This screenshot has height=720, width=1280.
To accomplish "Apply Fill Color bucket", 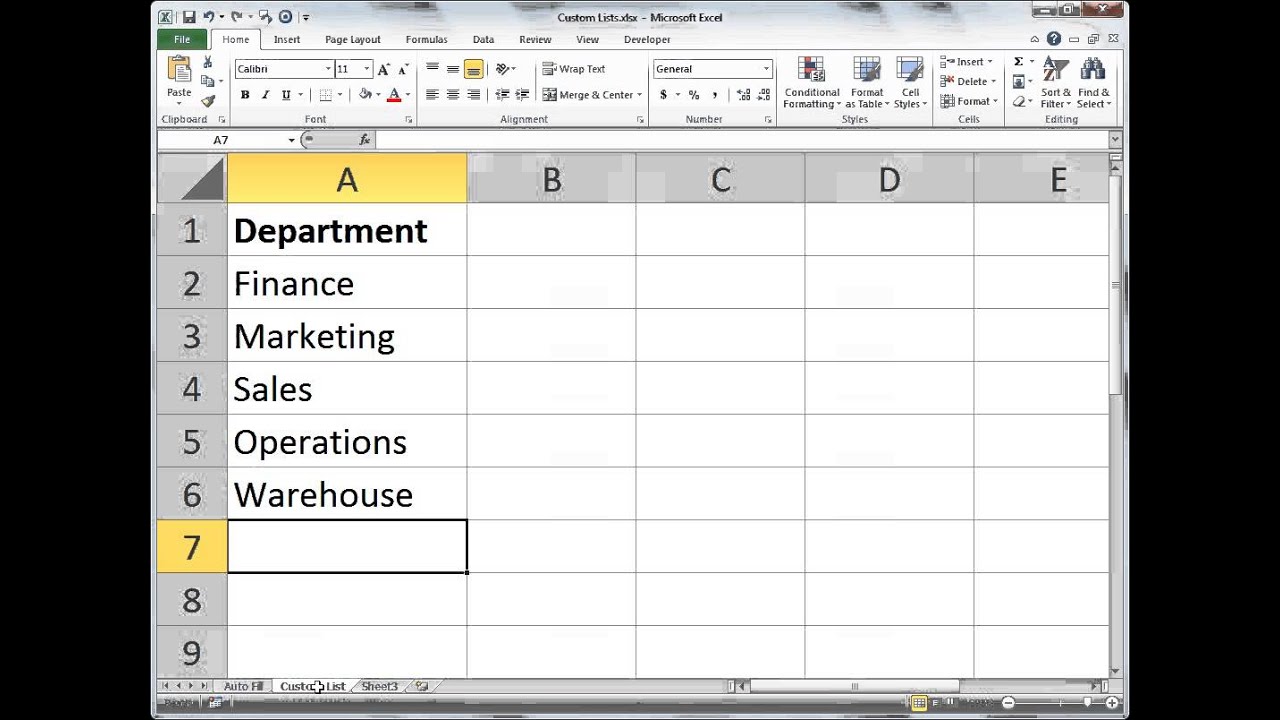I will point(365,95).
